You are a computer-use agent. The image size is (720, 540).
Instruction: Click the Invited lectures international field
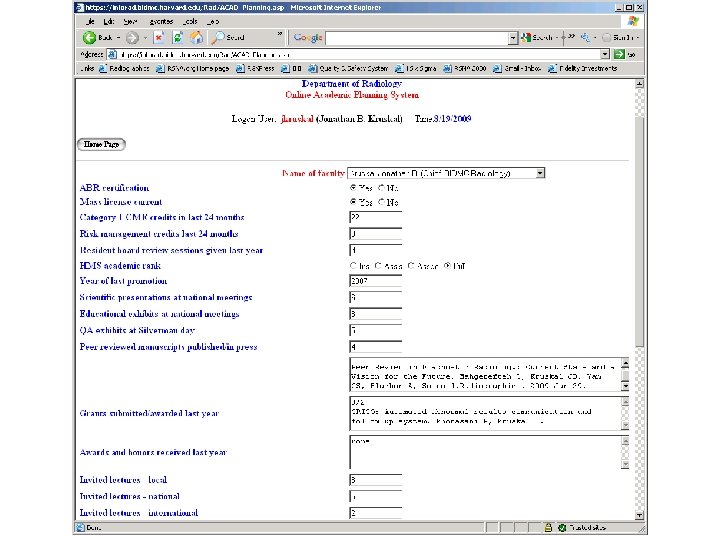point(376,513)
